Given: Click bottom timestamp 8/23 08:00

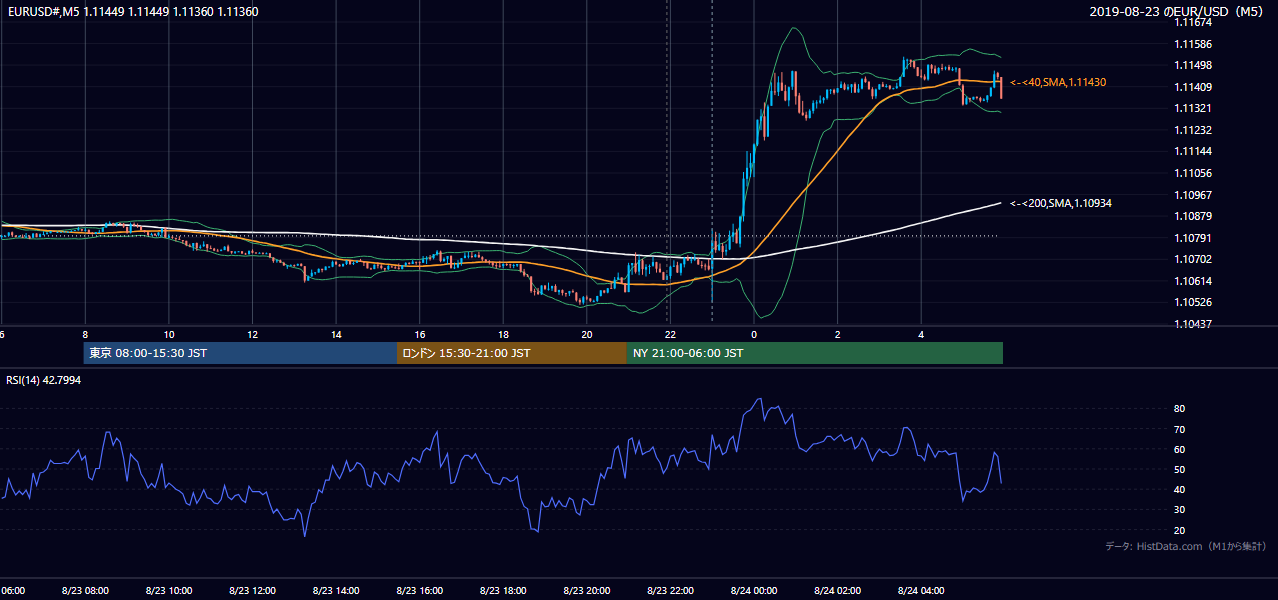Looking at the screenshot, I should coord(85,591).
